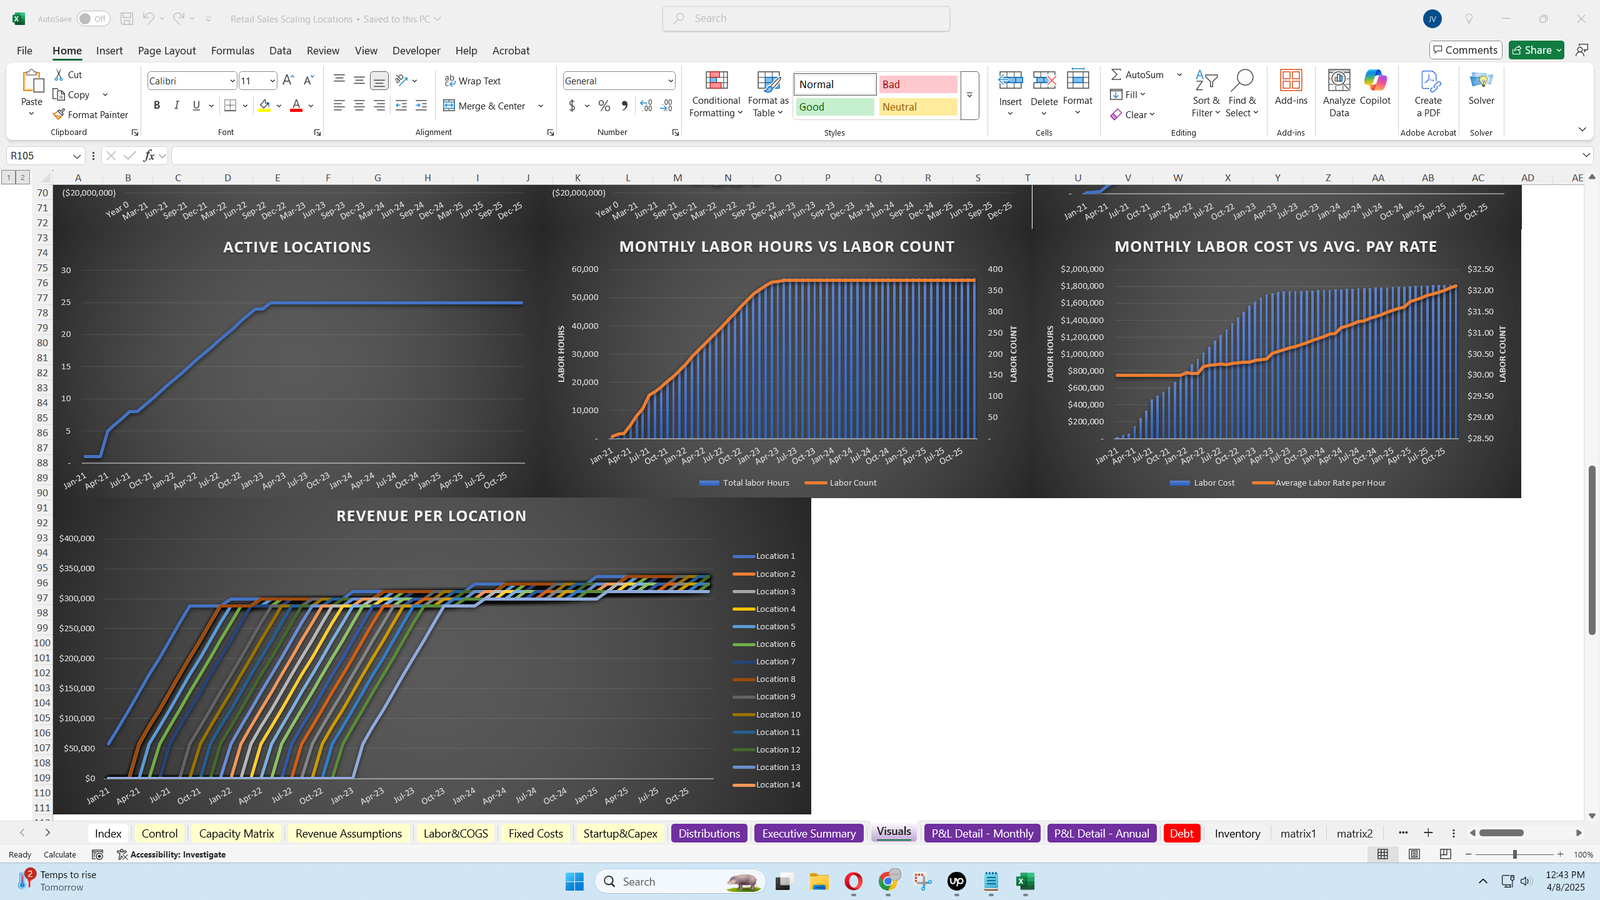Screen dimensions: 1600x900
Task: Expand the AutoSum dropdown arrow
Action: pos(1179,75)
